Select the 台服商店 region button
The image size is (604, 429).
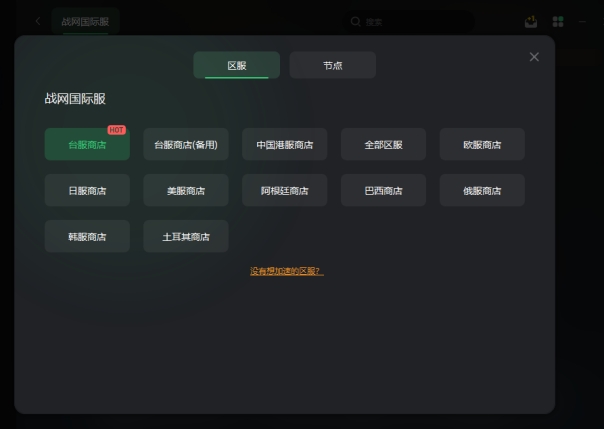coord(87,144)
